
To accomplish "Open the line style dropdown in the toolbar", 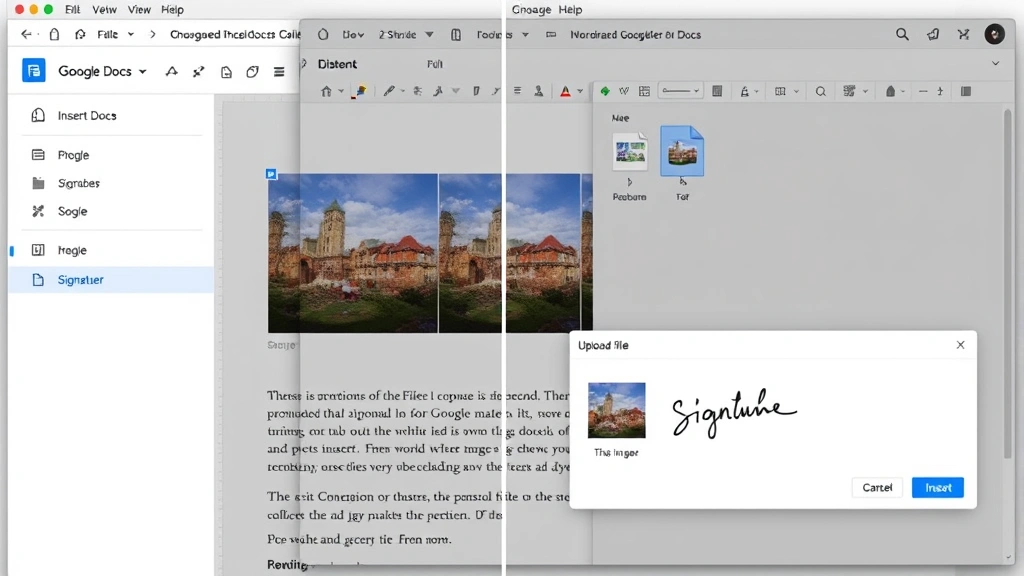I will 680,91.
